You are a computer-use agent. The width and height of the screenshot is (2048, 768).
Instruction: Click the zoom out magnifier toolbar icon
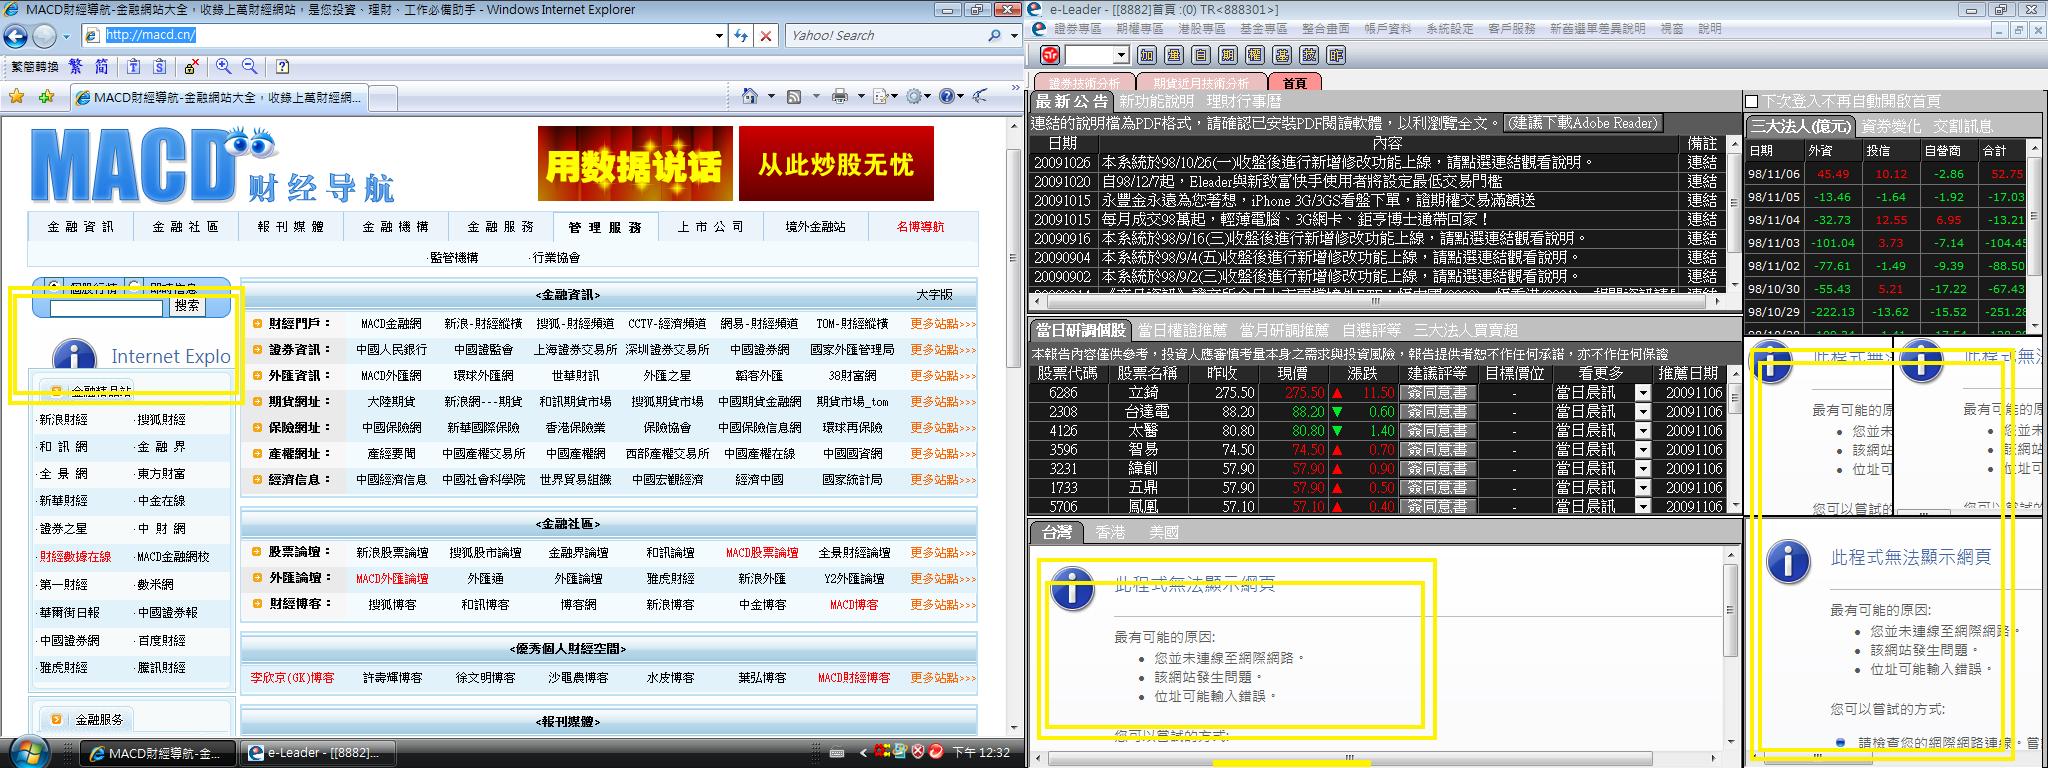[x=250, y=67]
